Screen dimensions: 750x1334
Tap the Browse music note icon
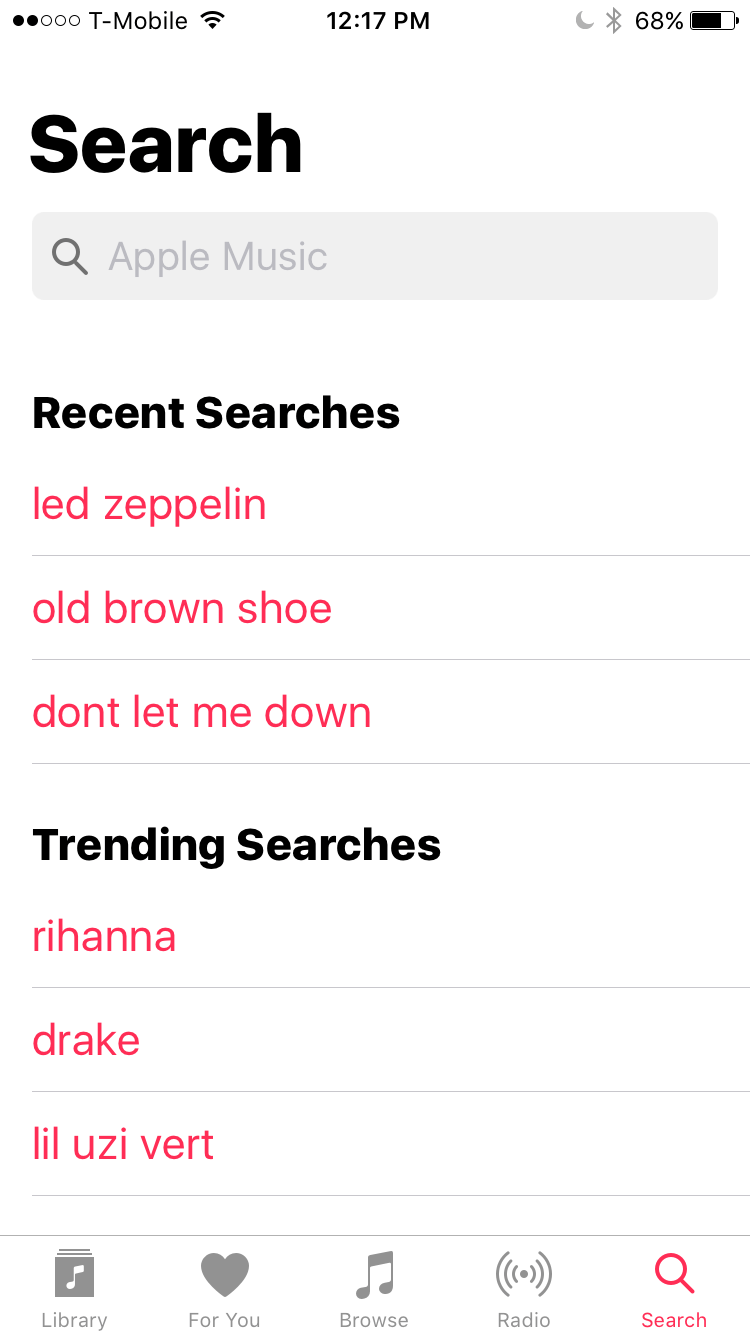[x=374, y=1272]
